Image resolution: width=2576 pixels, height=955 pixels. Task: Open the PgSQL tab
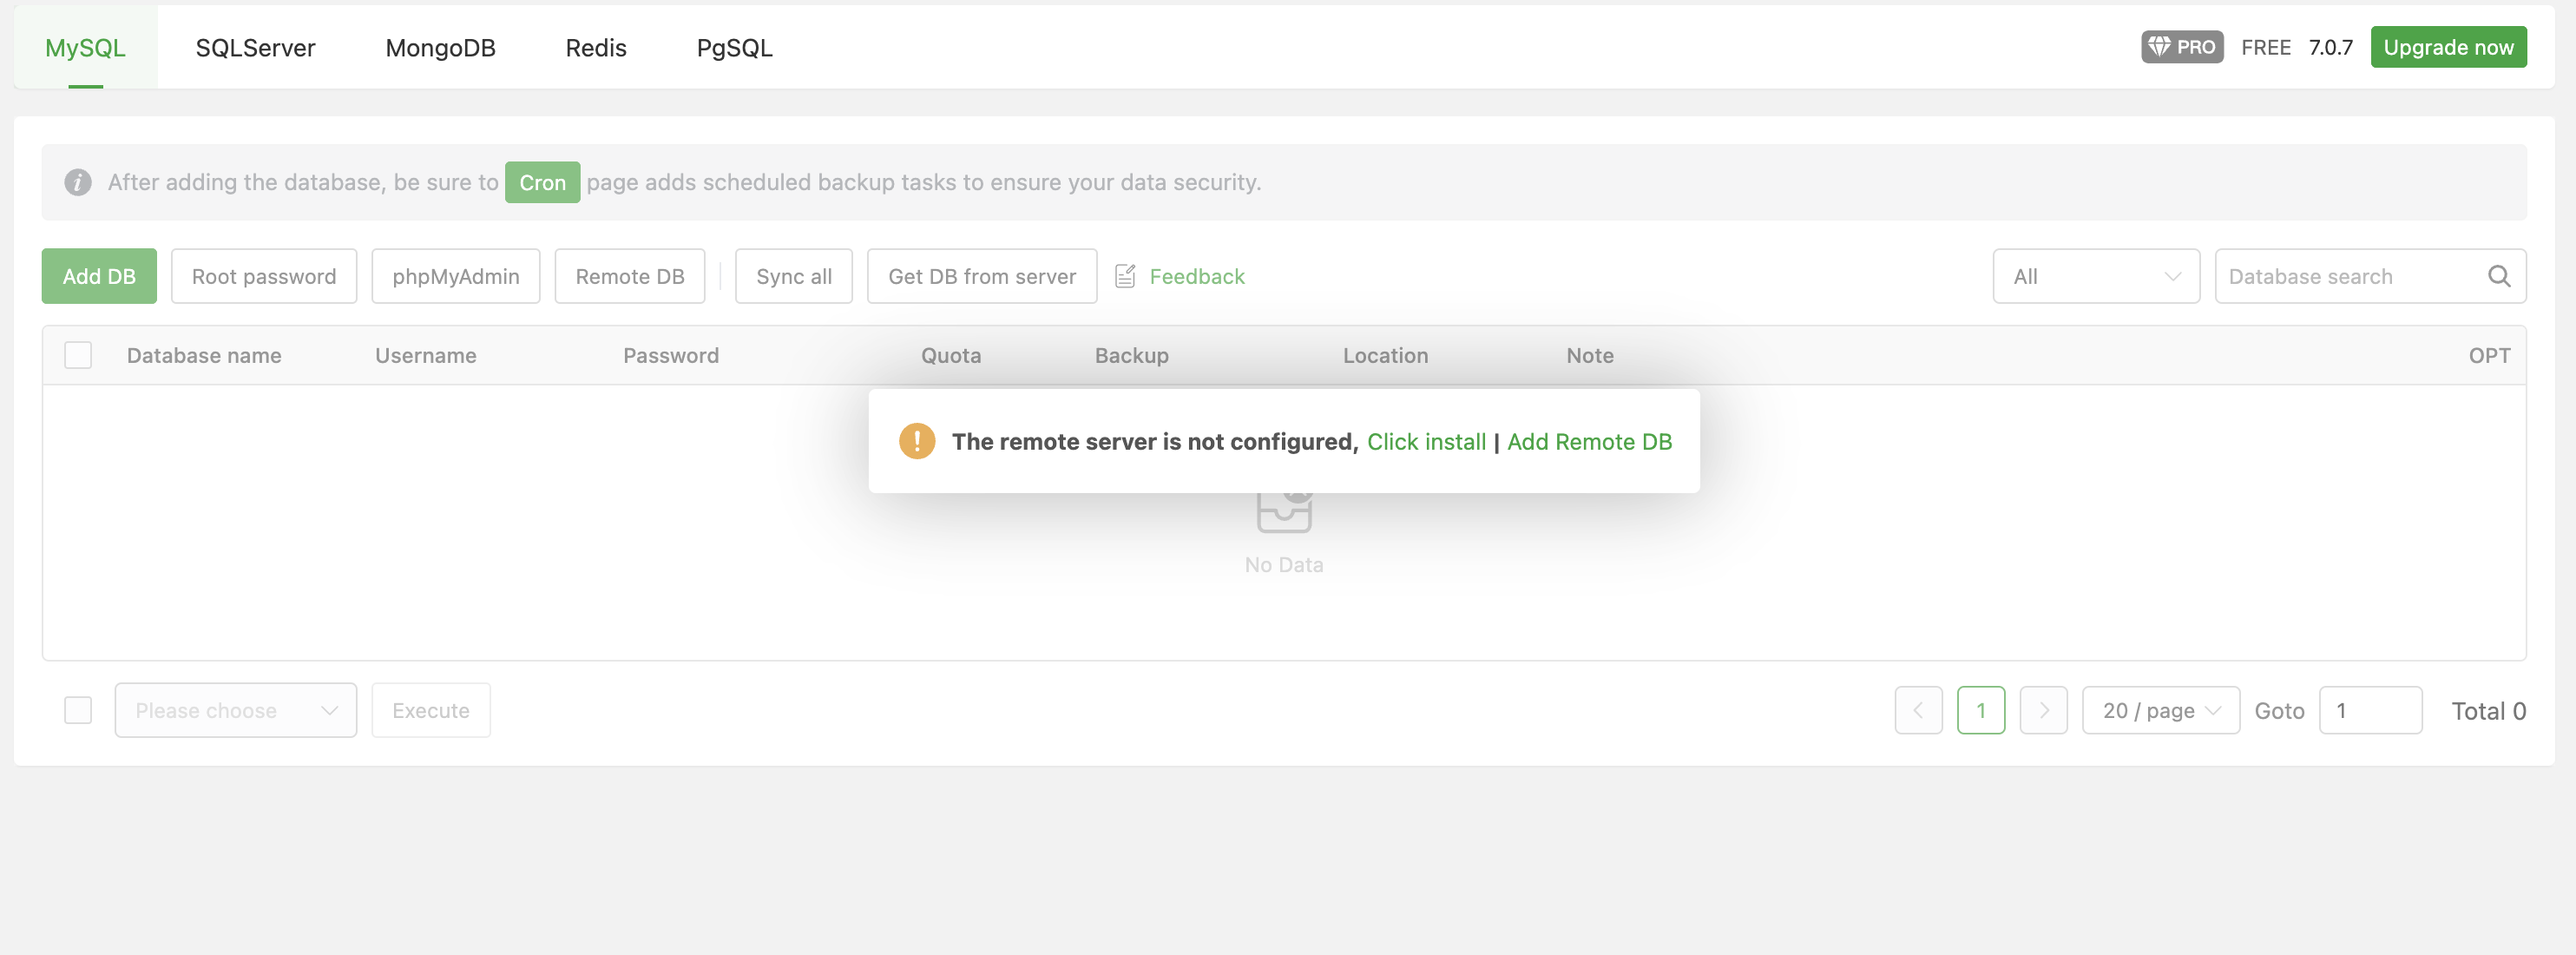734,48
